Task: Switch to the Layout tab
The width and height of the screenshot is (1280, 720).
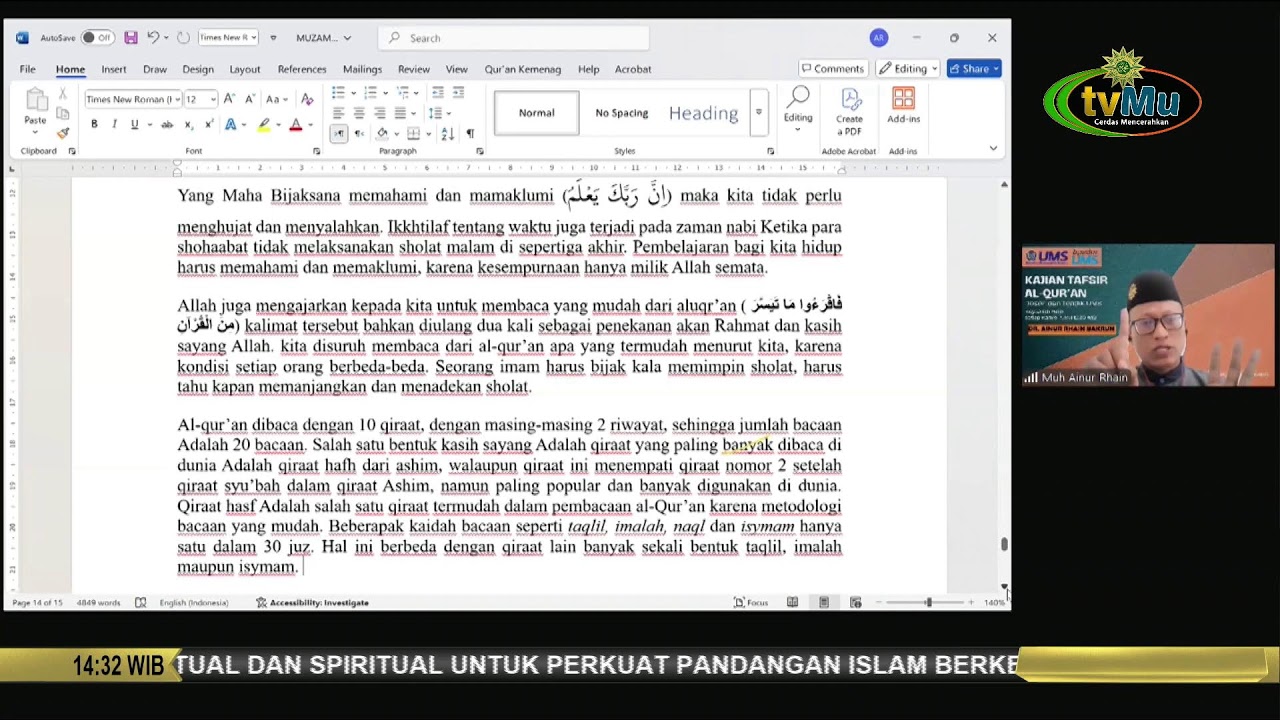Action: [x=245, y=69]
